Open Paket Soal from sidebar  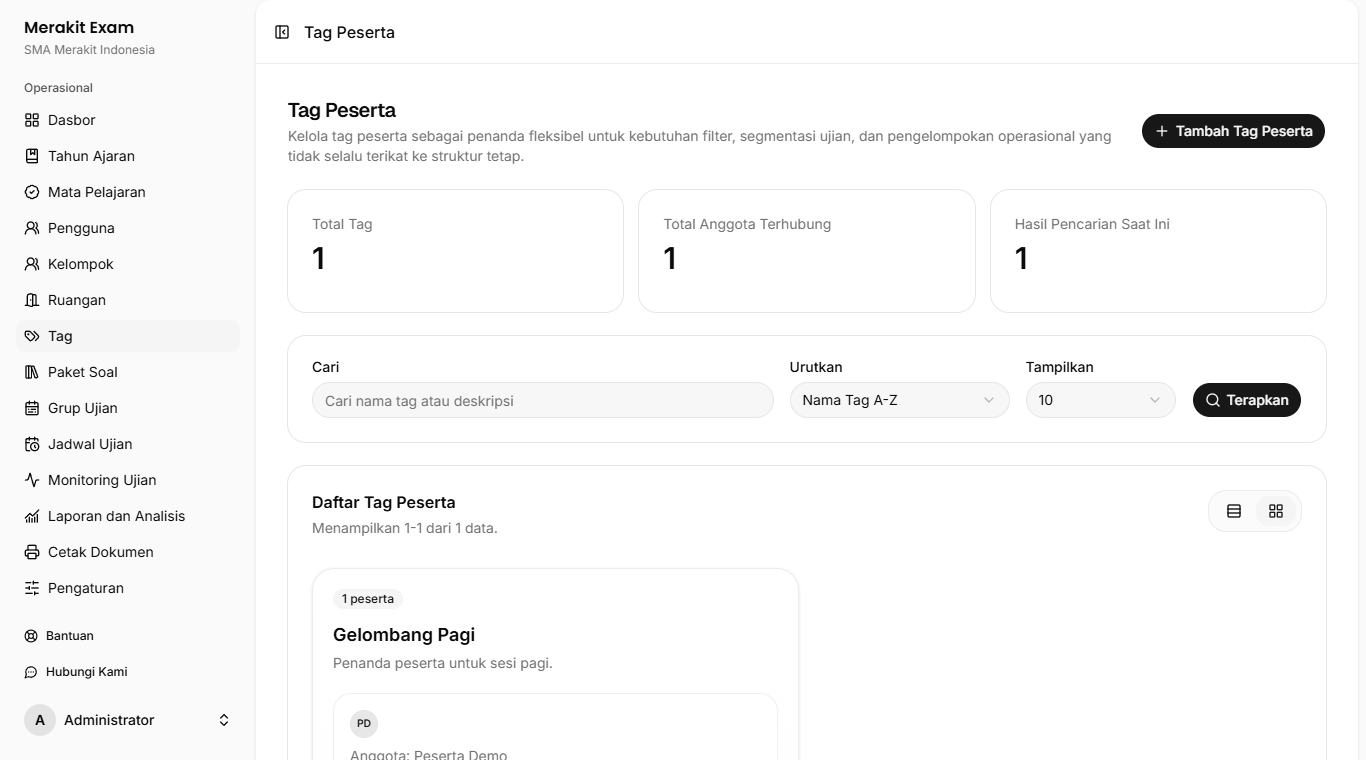click(128, 372)
